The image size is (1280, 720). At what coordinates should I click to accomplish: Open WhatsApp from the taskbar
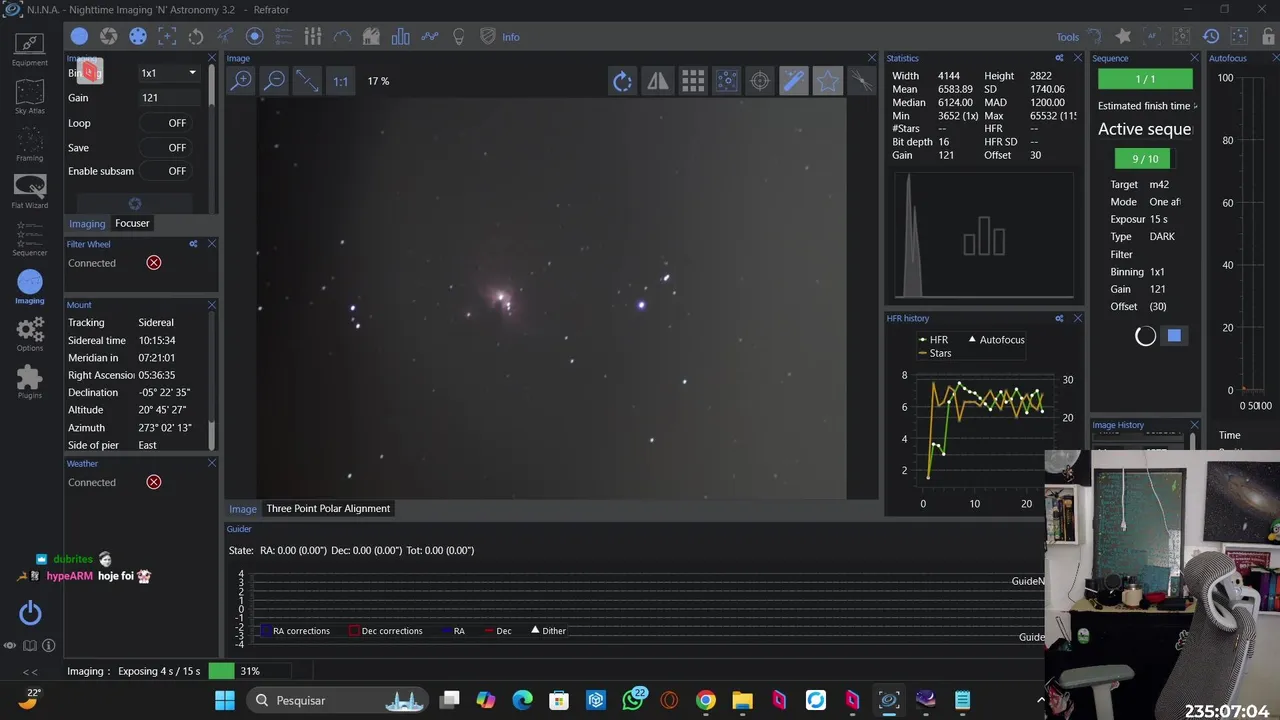633,700
